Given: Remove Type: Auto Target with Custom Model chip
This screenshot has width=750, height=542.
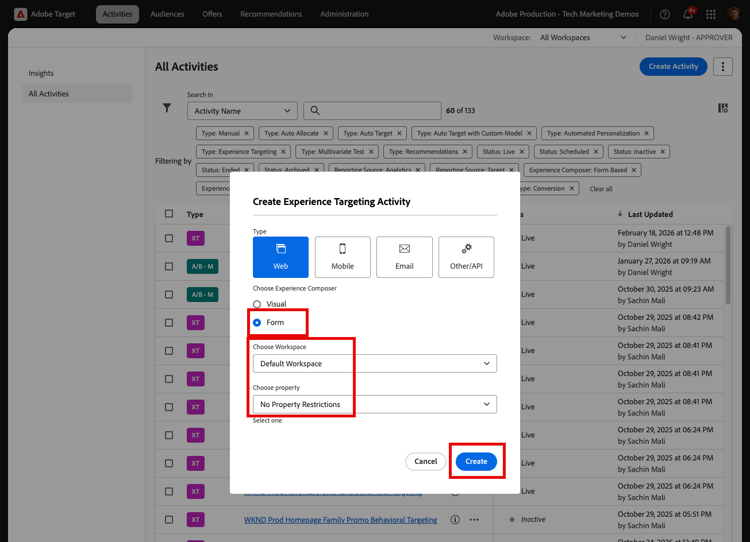Looking at the screenshot, I should 529,133.
